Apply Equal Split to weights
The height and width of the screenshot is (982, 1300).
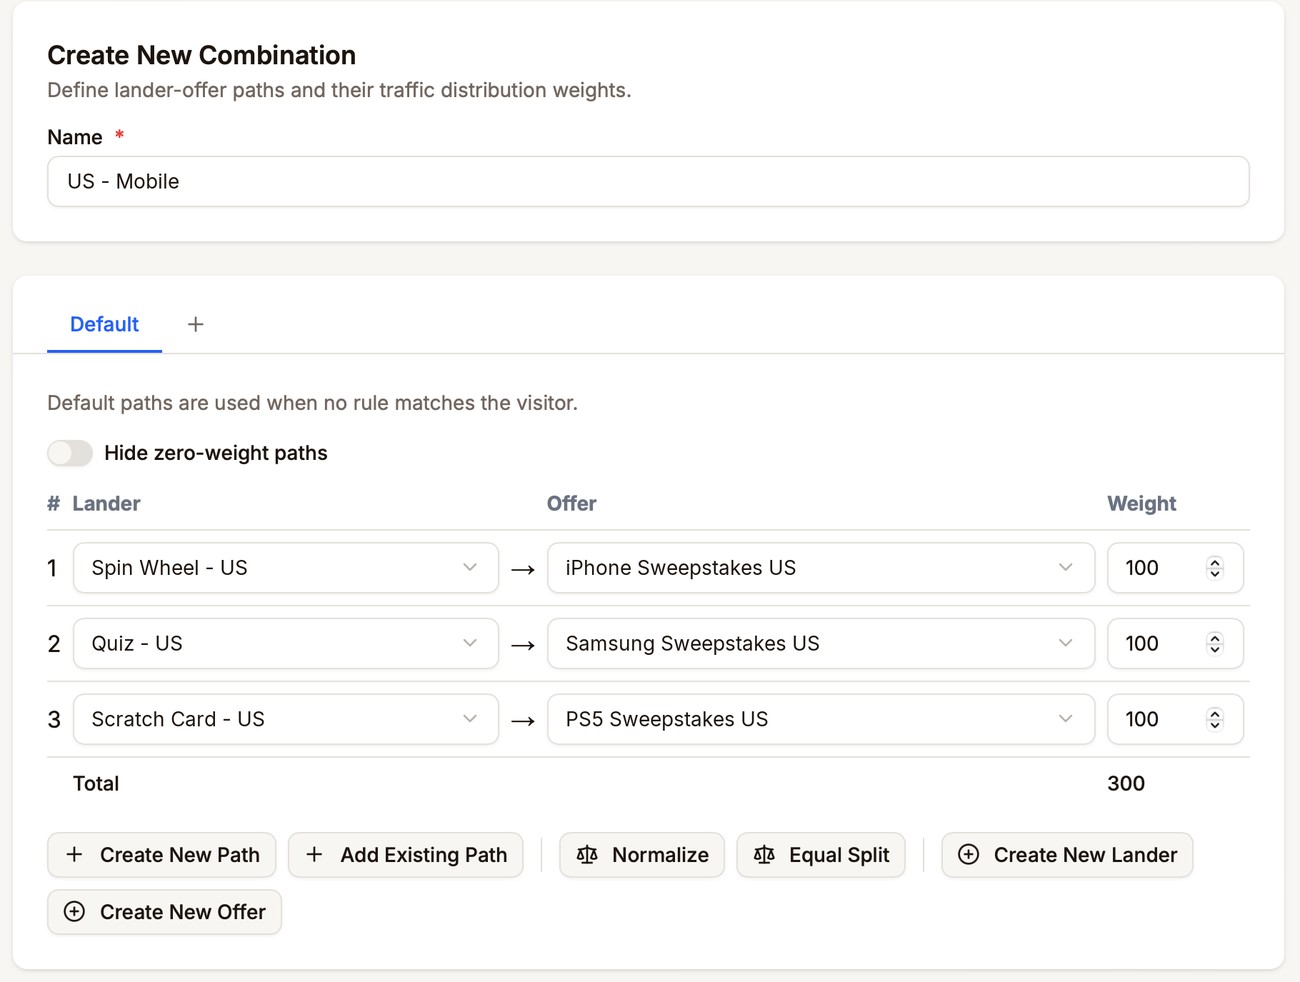(821, 855)
